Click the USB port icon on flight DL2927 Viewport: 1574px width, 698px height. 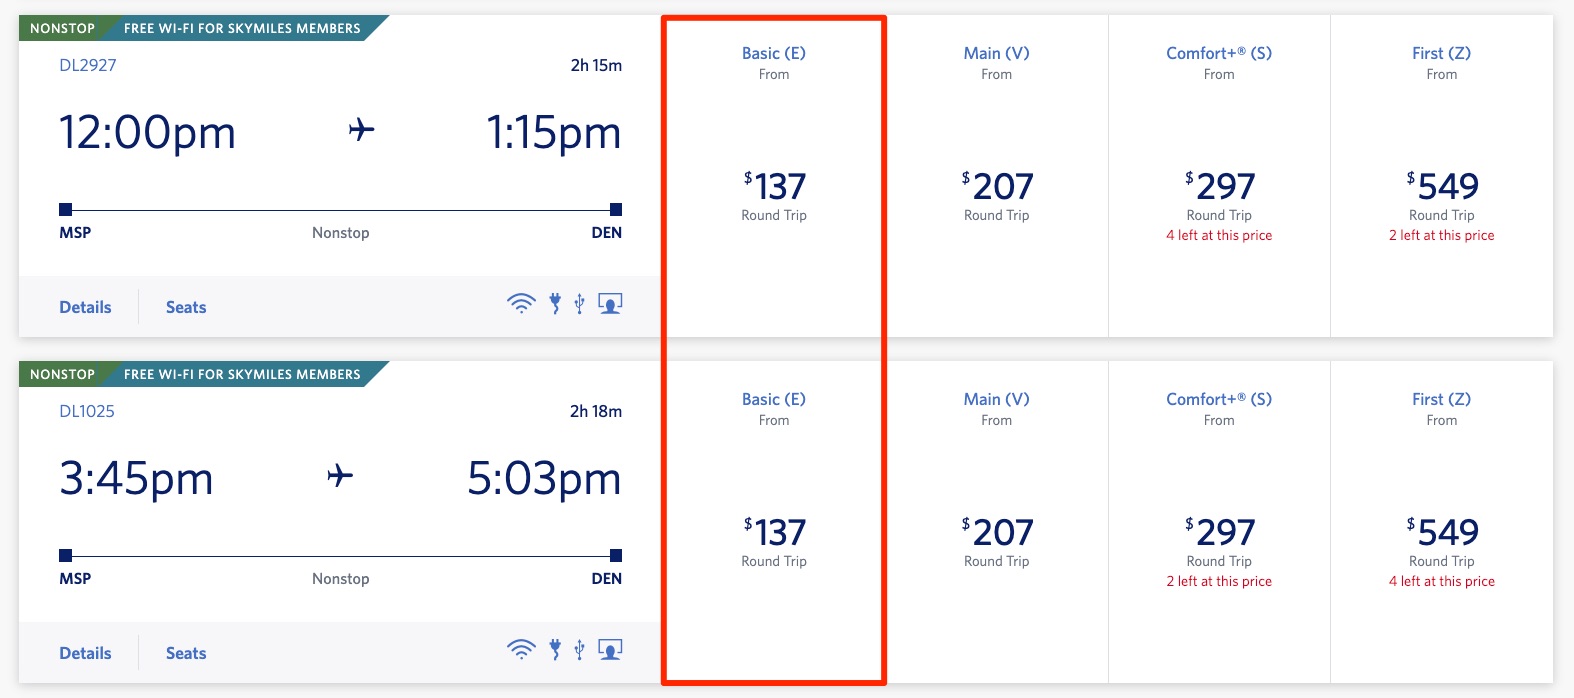(578, 304)
